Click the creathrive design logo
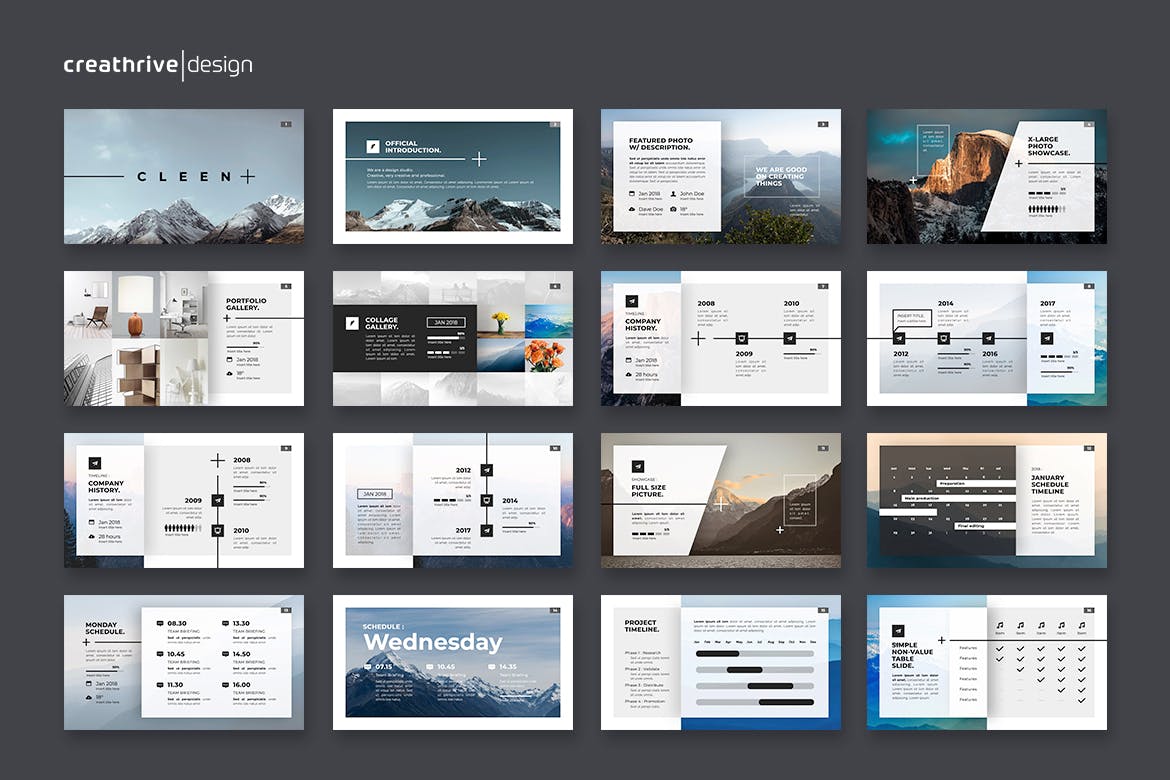Screen dimensions: 1170x780 [158, 66]
